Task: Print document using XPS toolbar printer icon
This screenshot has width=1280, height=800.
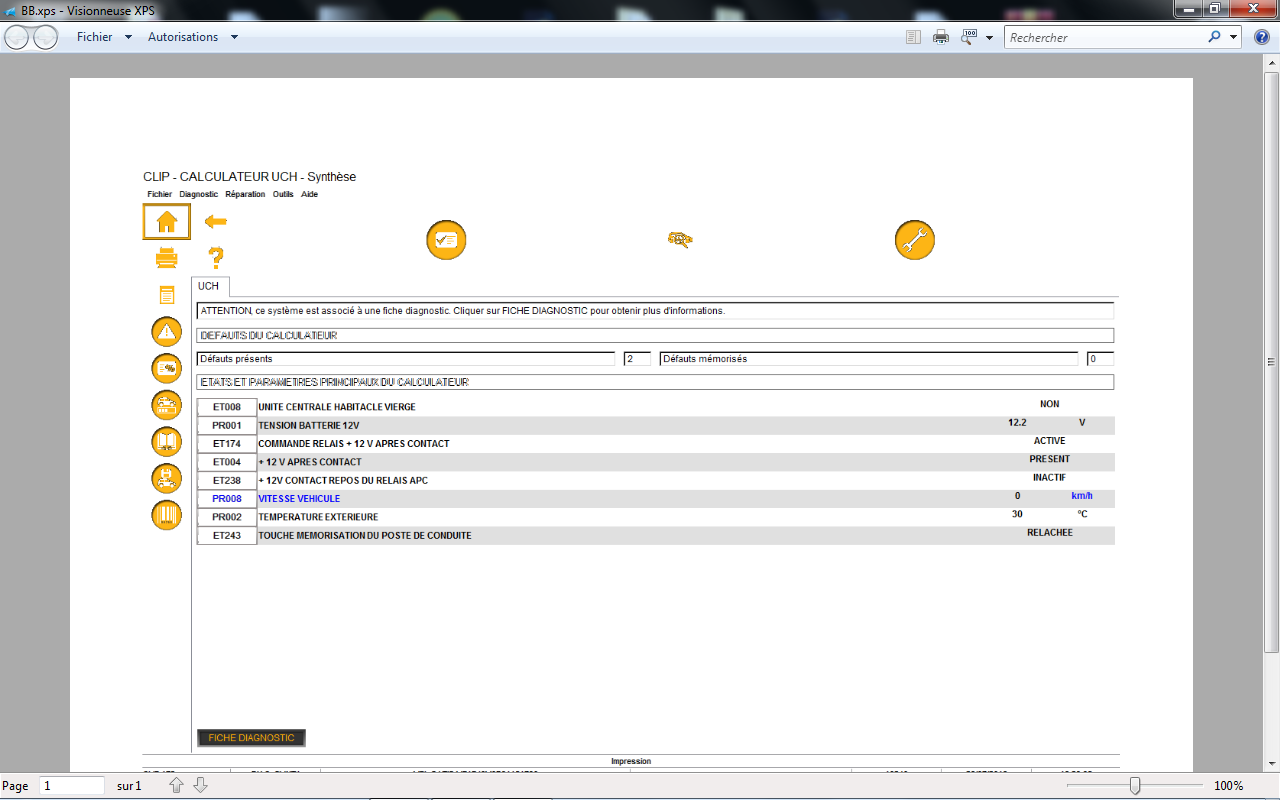Action: 941,37
